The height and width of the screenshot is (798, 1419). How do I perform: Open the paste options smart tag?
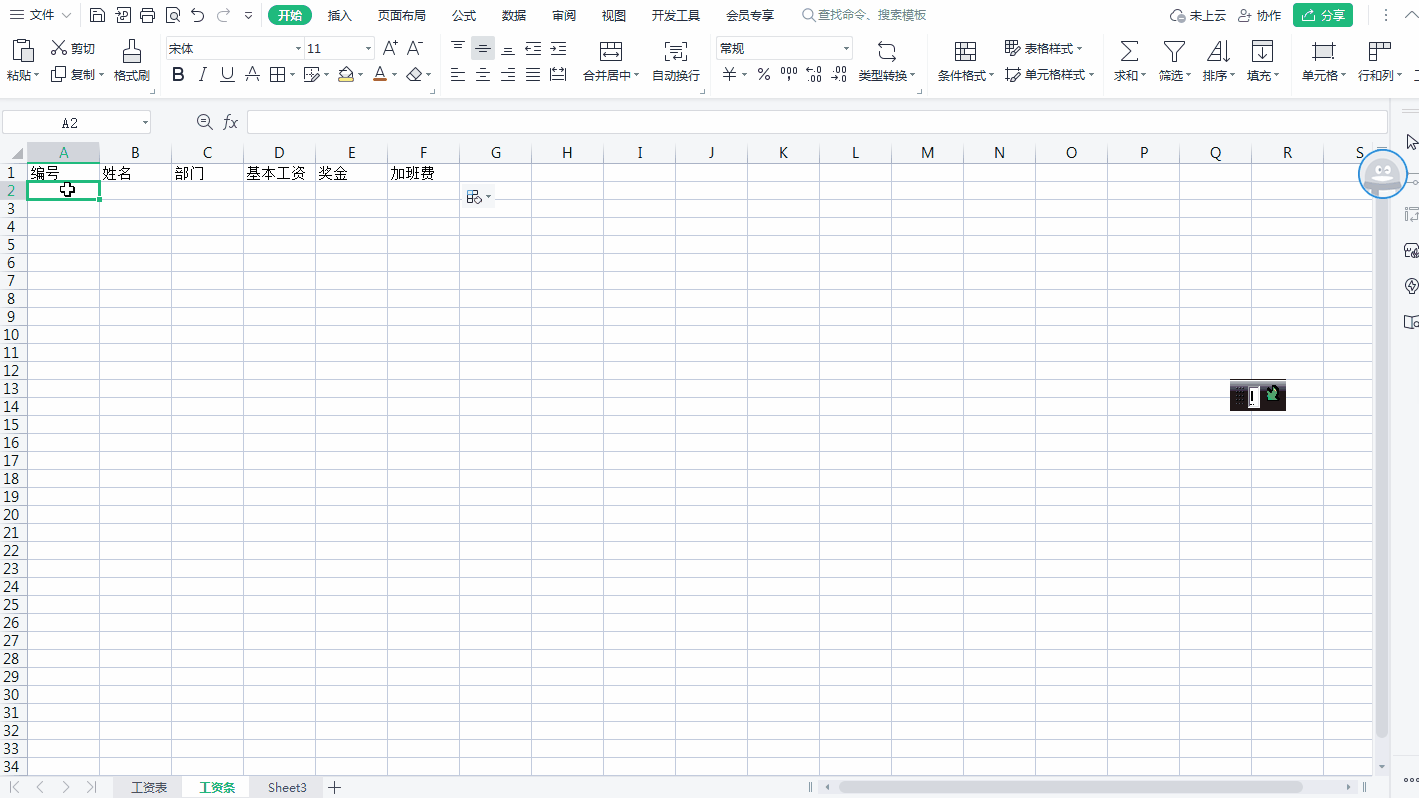click(x=479, y=197)
